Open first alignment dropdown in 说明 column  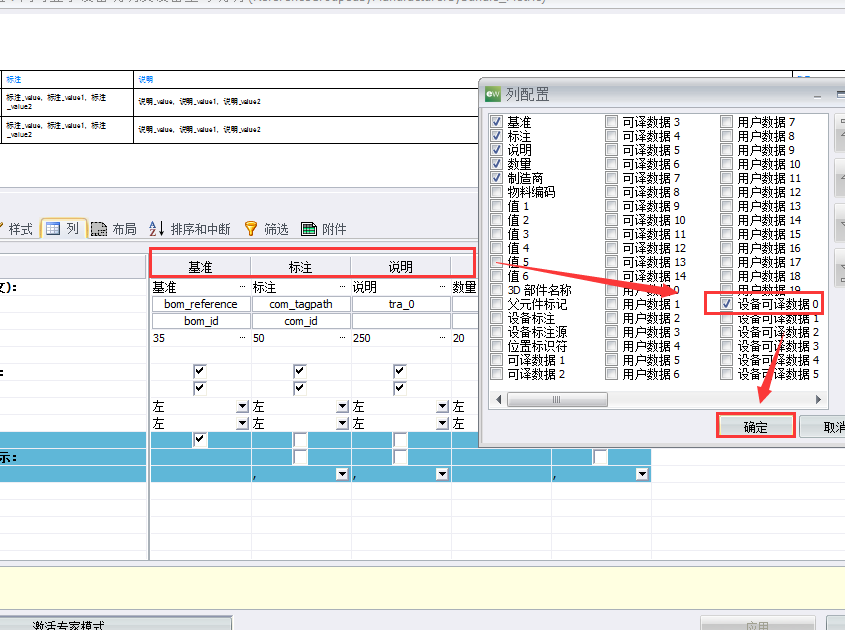(x=442, y=406)
